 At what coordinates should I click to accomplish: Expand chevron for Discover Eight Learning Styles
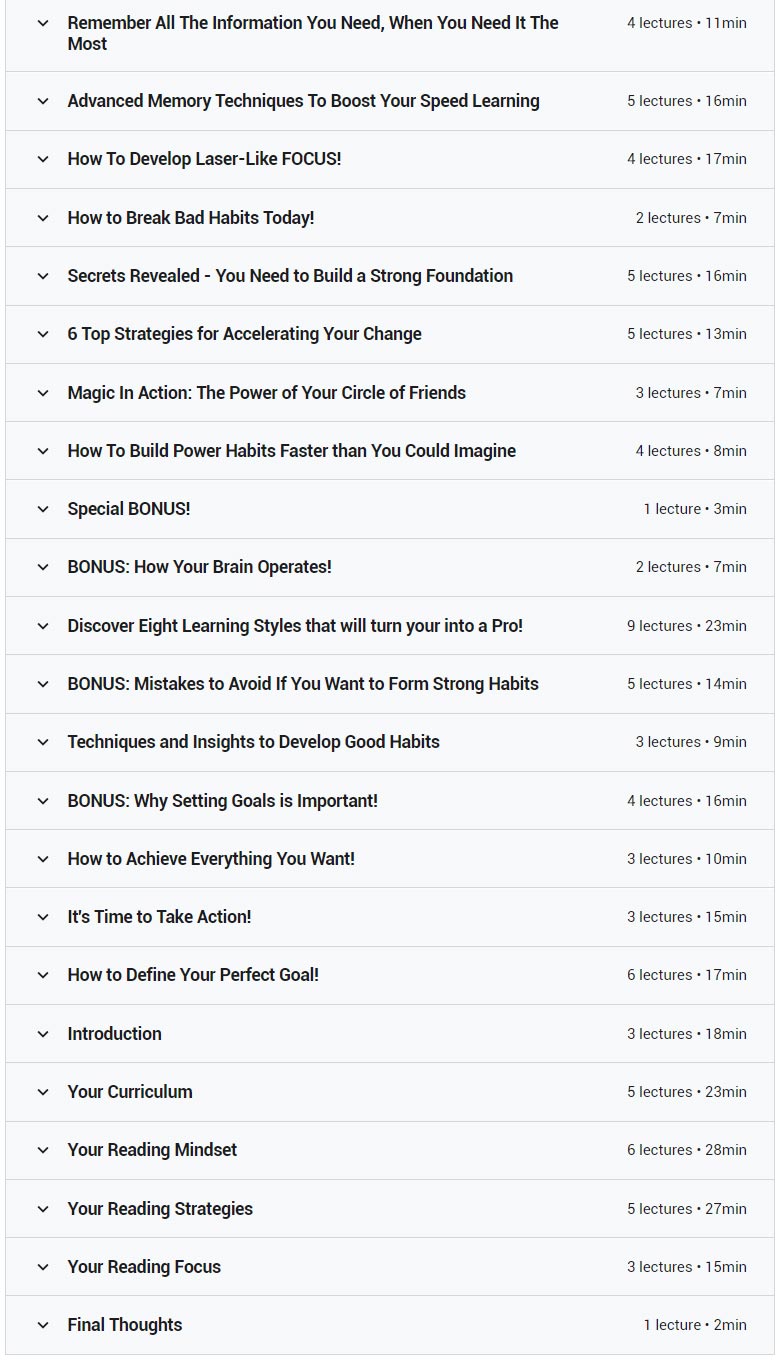[43, 626]
